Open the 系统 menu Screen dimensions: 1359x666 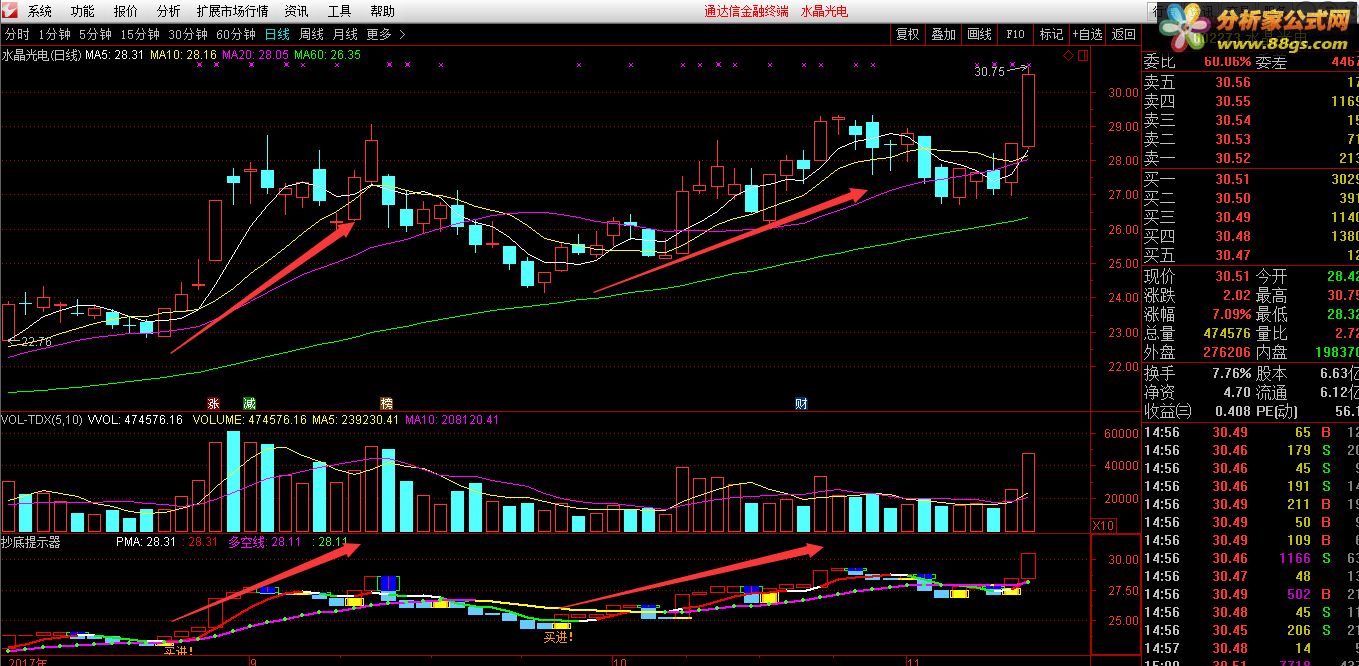click(x=40, y=11)
